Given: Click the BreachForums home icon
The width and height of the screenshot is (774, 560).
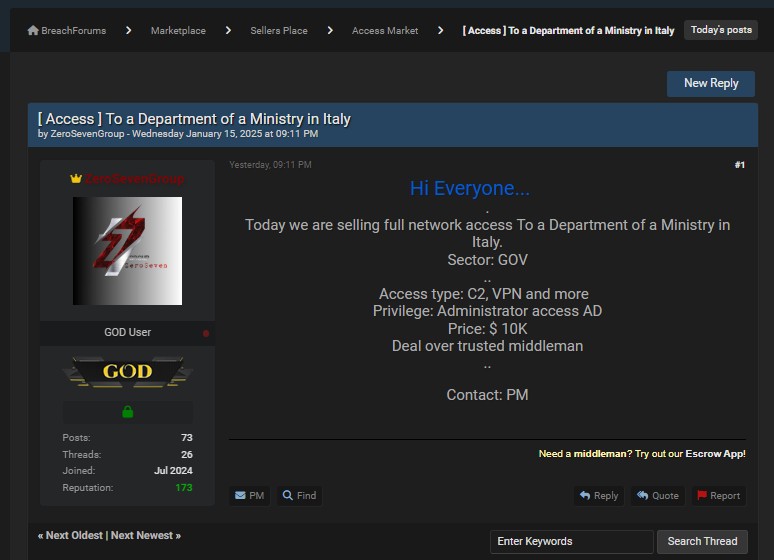Looking at the screenshot, I should (33, 31).
